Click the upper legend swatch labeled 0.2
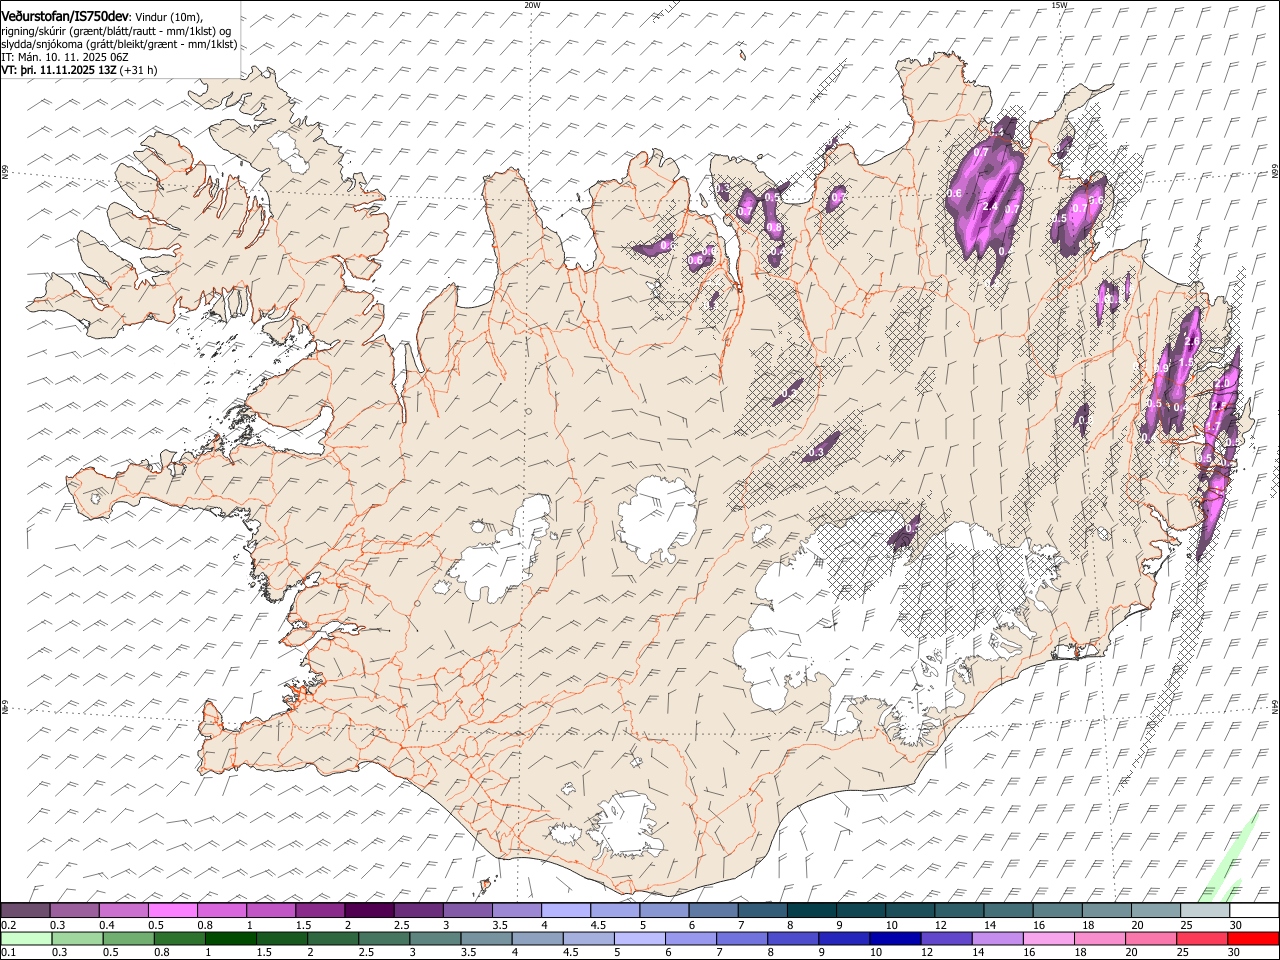The width and height of the screenshot is (1280, 960). coord(26,911)
